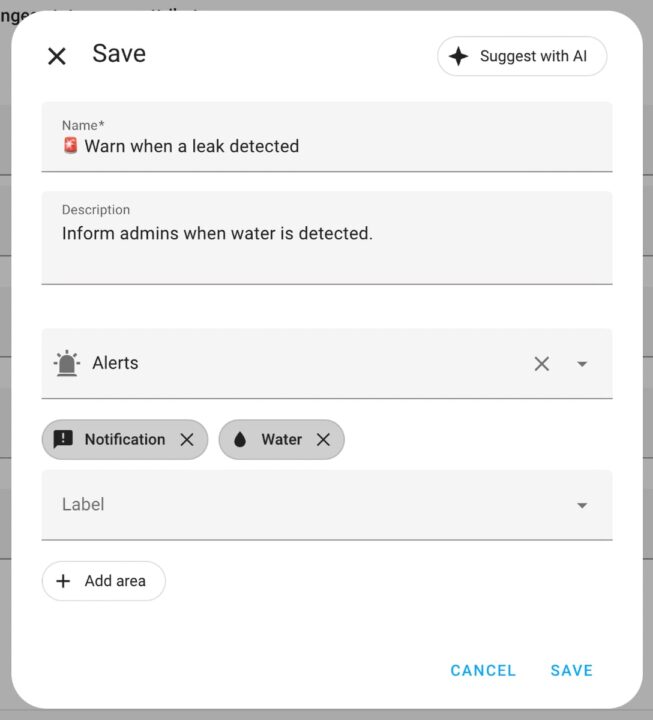
Task: Clear the Alerts category selection
Action: click(541, 364)
